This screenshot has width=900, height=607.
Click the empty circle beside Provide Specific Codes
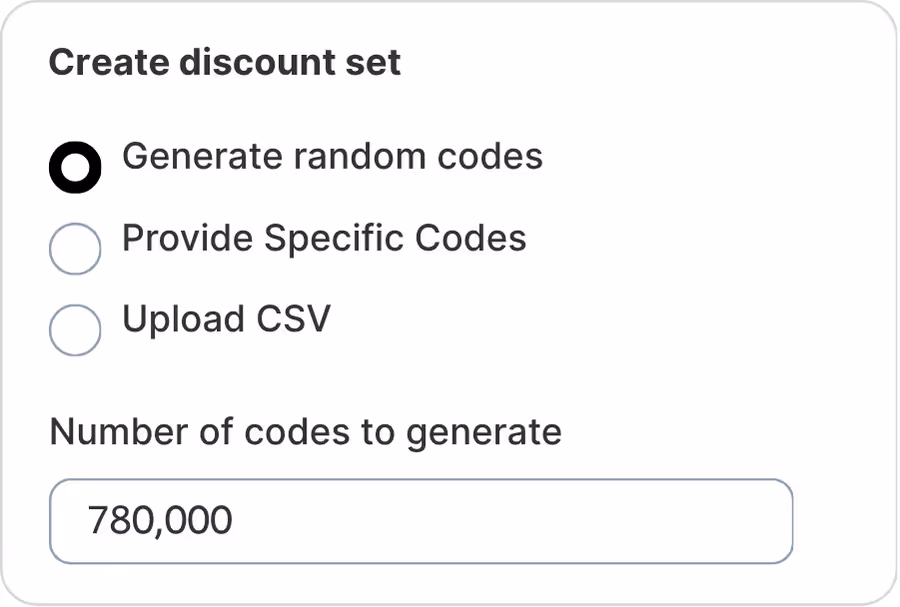click(74, 248)
